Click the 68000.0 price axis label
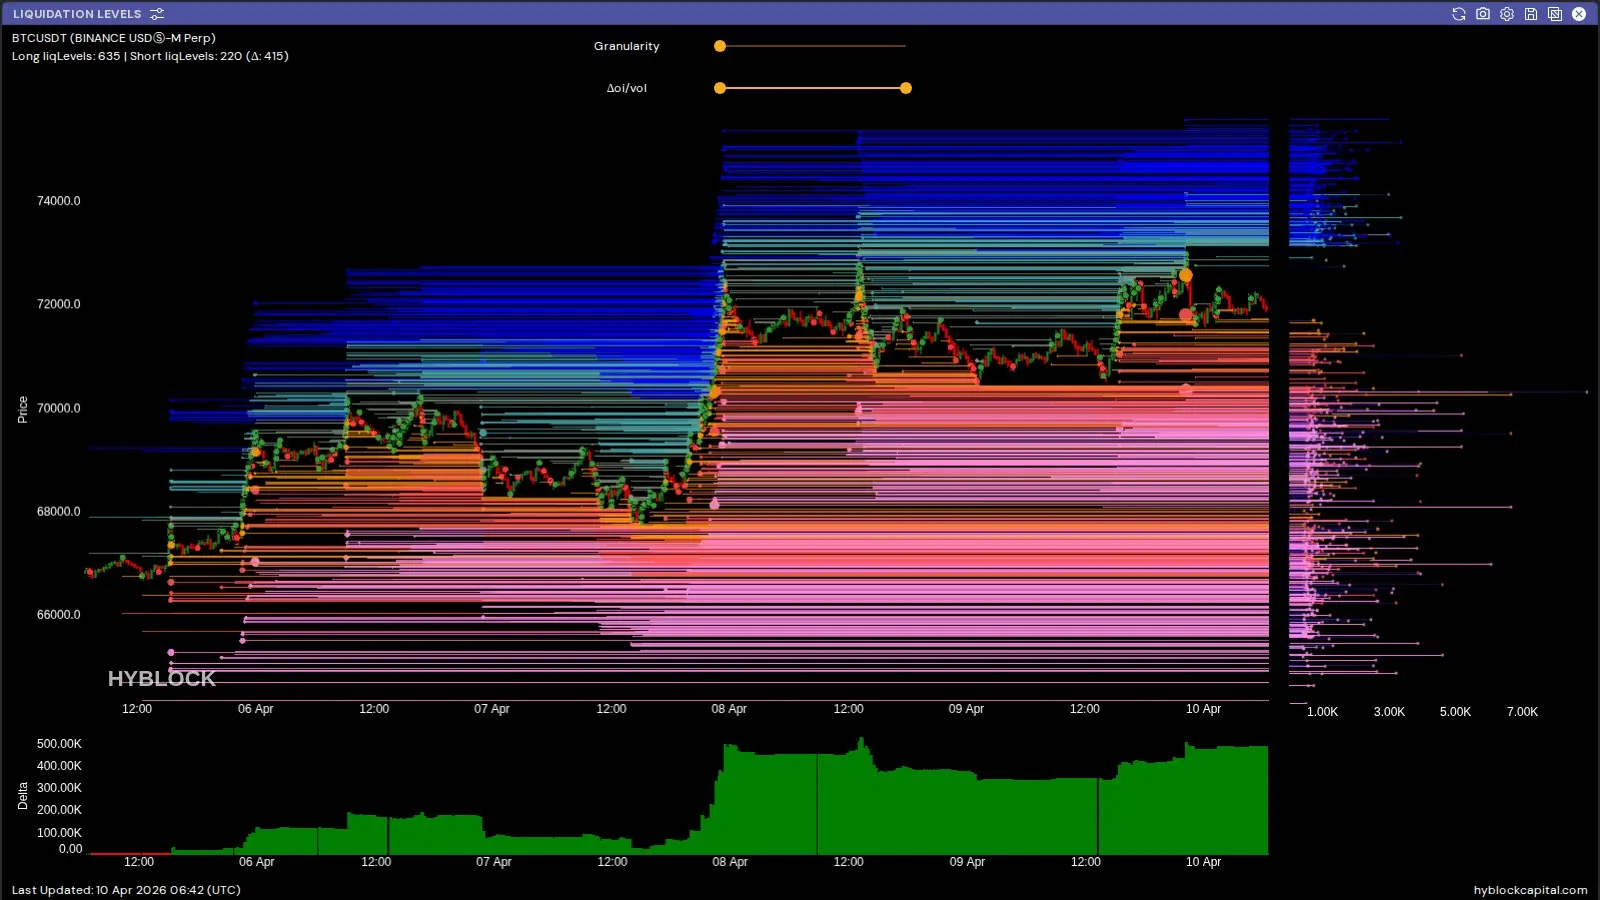 click(x=59, y=512)
